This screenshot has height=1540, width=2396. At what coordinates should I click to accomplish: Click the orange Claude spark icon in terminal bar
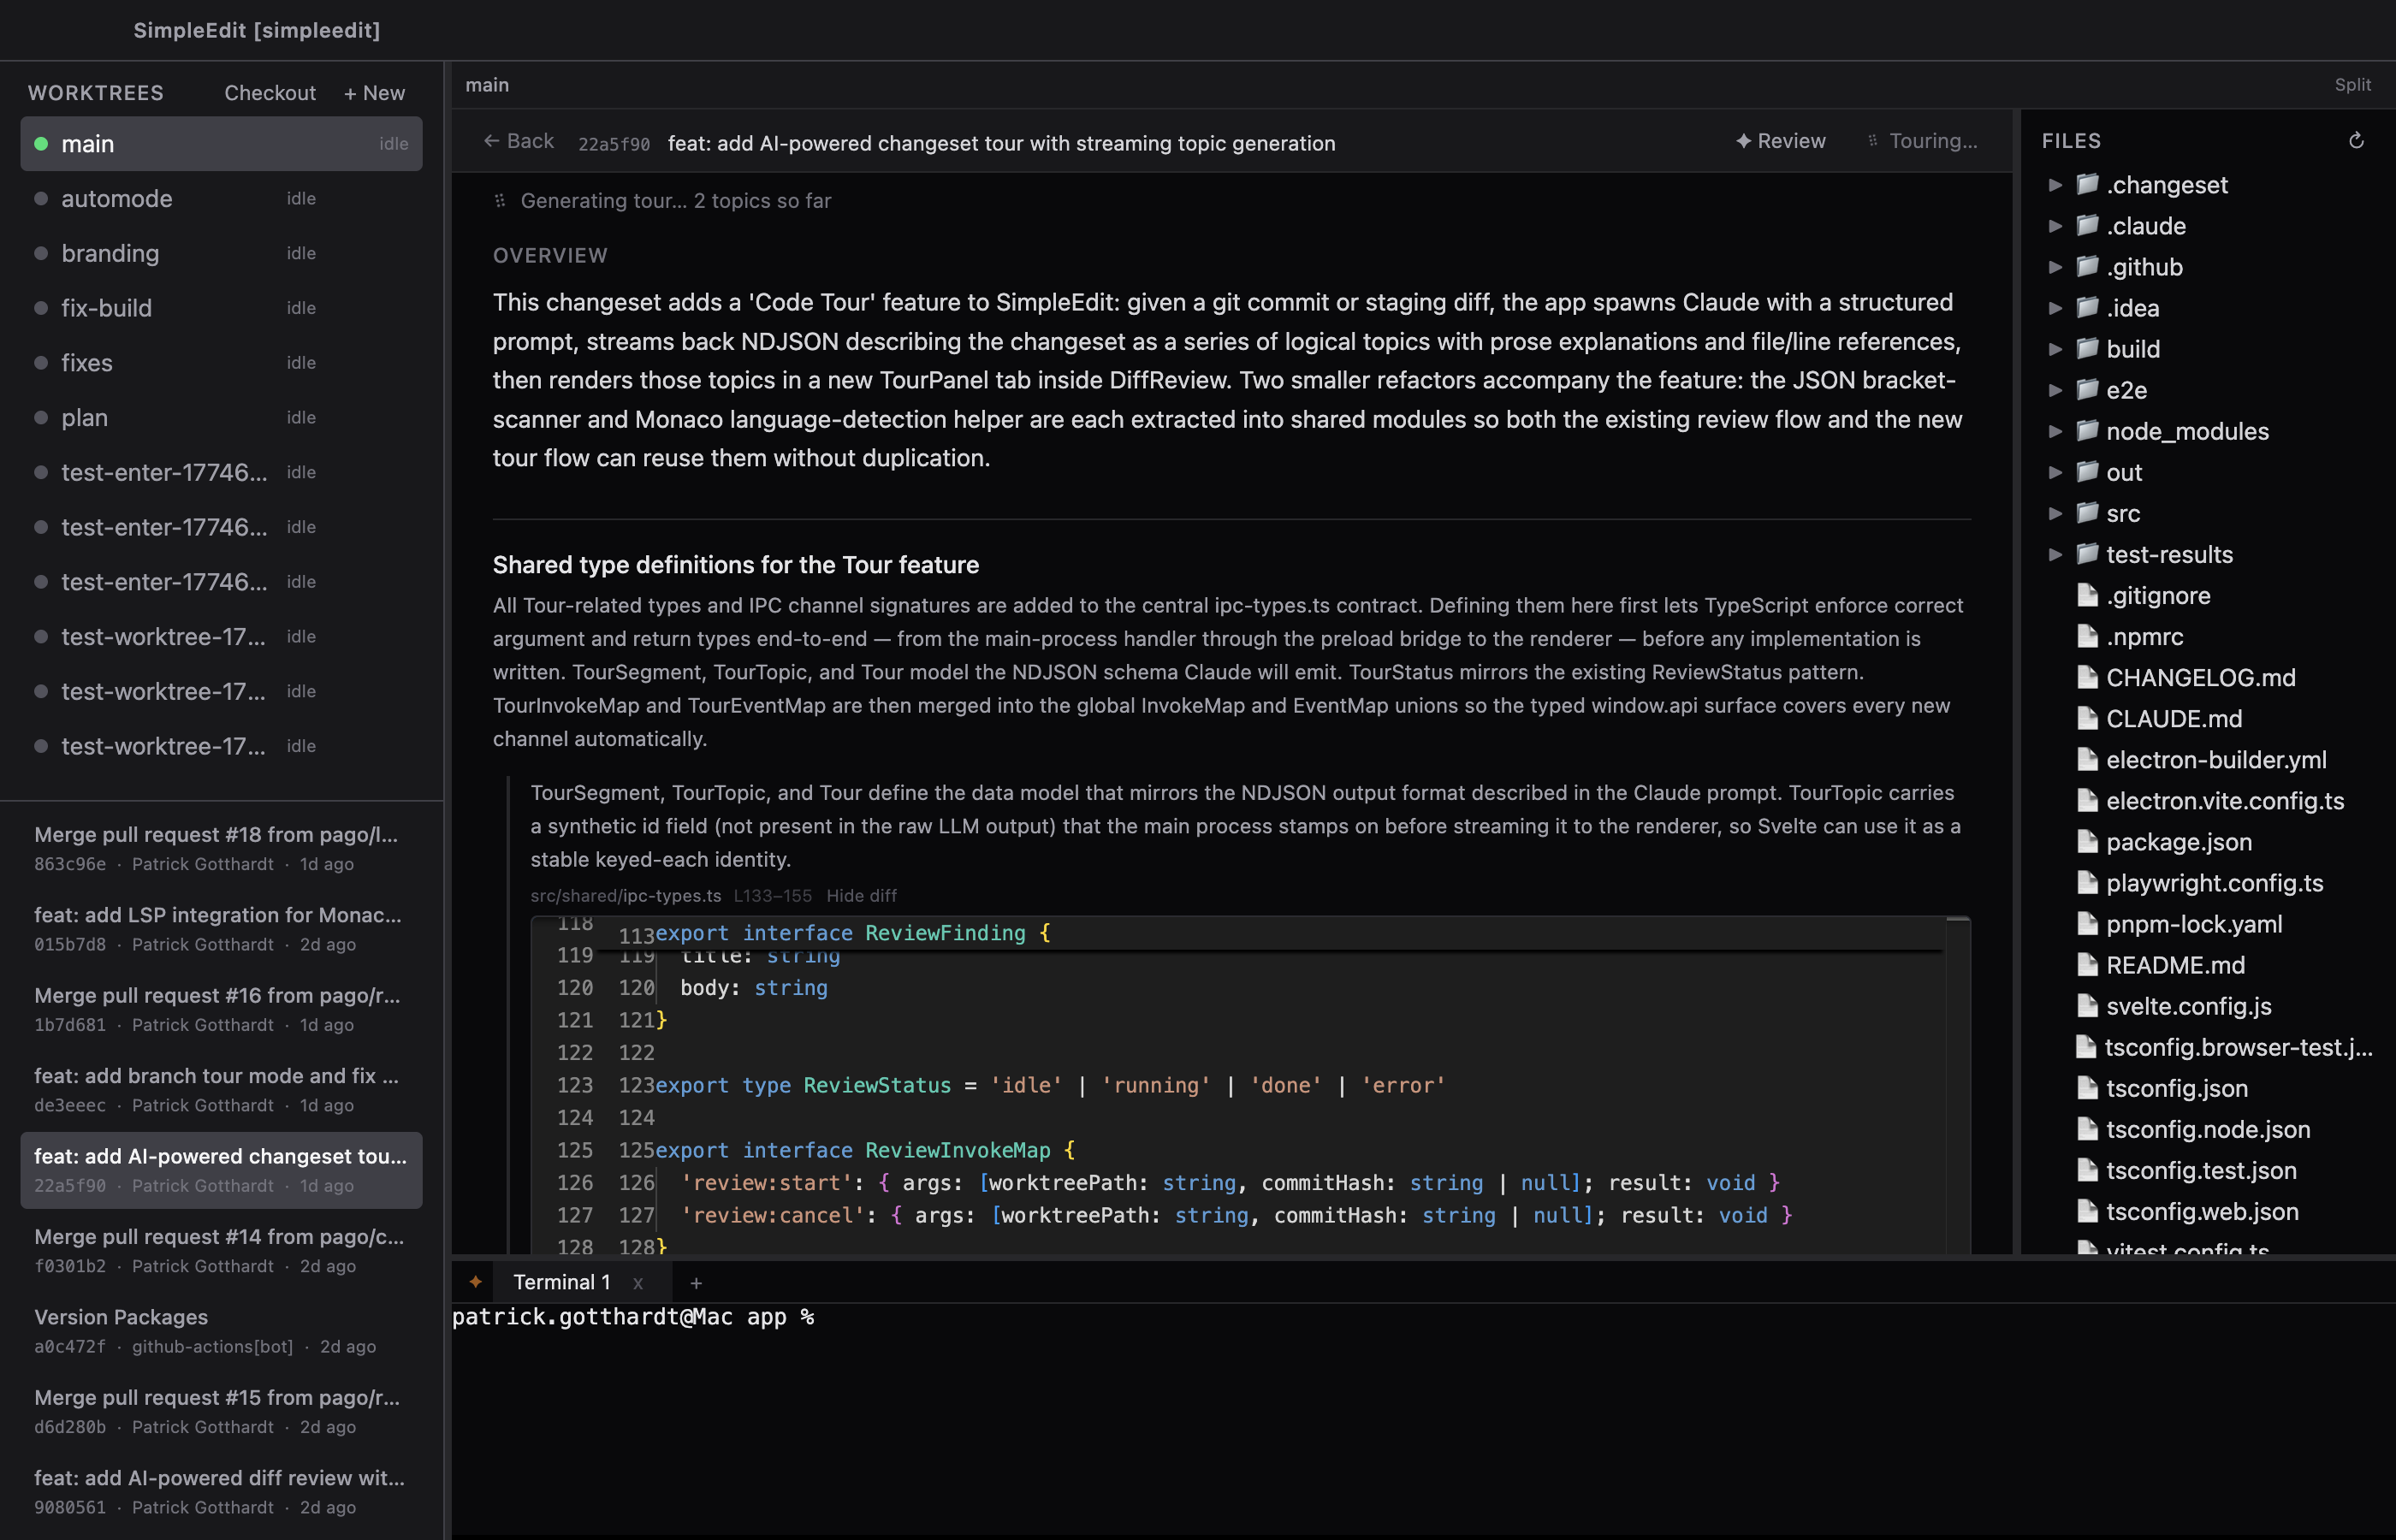pyautogui.click(x=475, y=1281)
